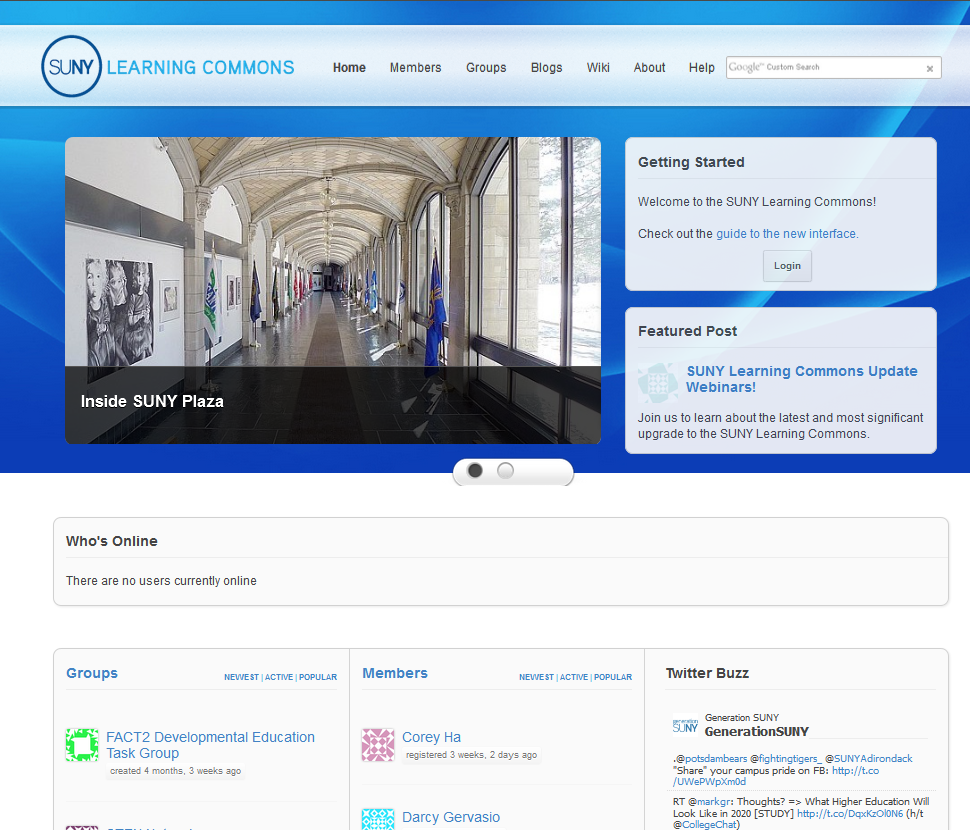970x830 pixels.
Task: Show Active groups tab
Action: (279, 677)
